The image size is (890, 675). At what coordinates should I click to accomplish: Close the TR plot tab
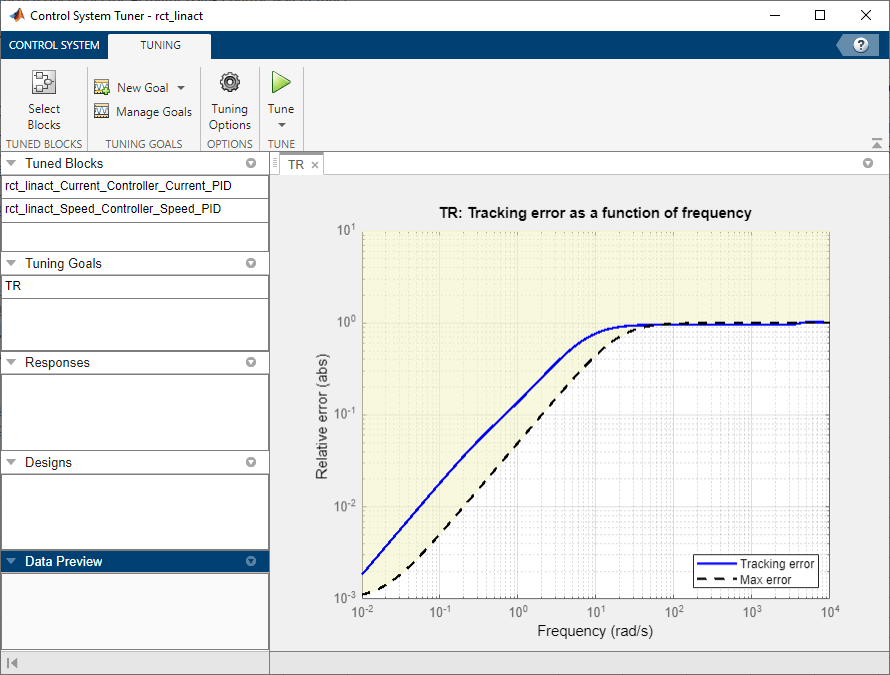tap(315, 165)
